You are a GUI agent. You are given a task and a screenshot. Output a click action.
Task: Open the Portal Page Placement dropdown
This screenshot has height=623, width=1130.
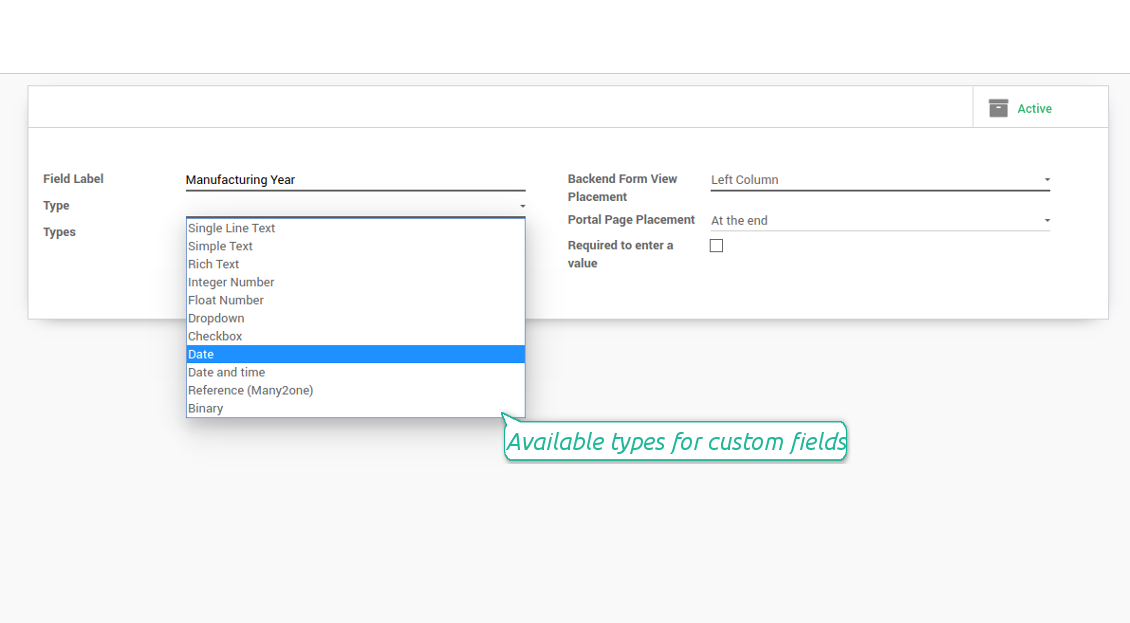click(880, 221)
